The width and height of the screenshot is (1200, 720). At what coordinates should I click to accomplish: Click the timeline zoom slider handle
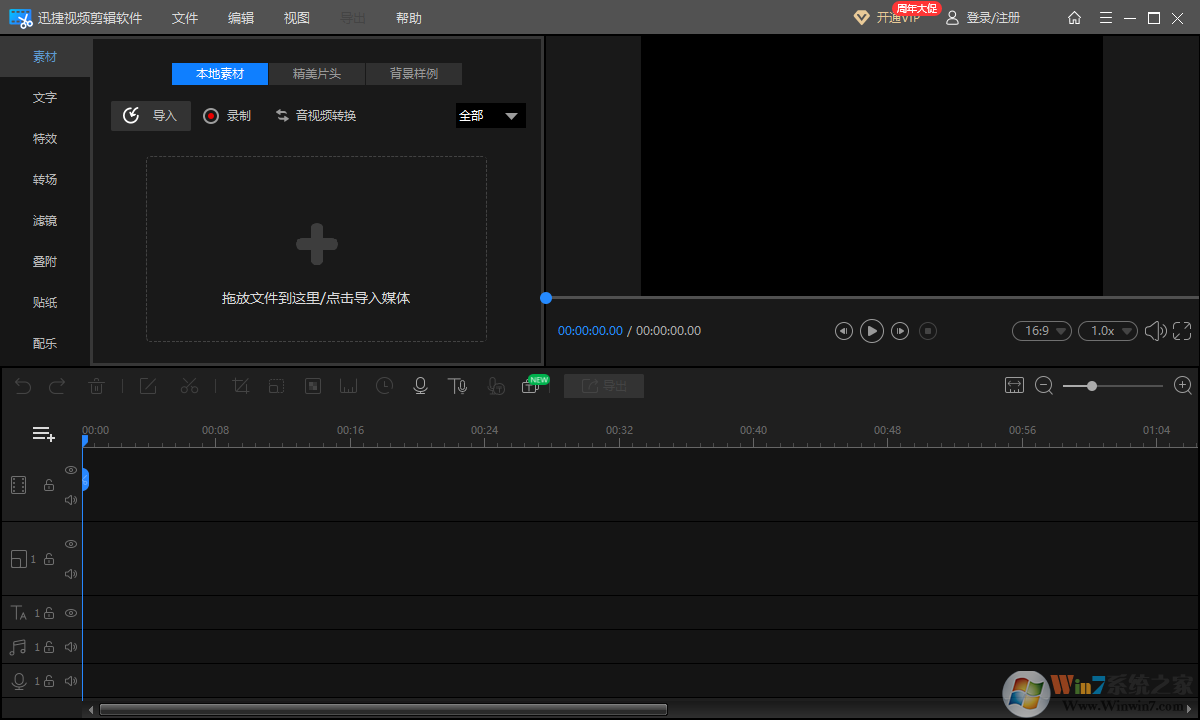tap(1092, 385)
